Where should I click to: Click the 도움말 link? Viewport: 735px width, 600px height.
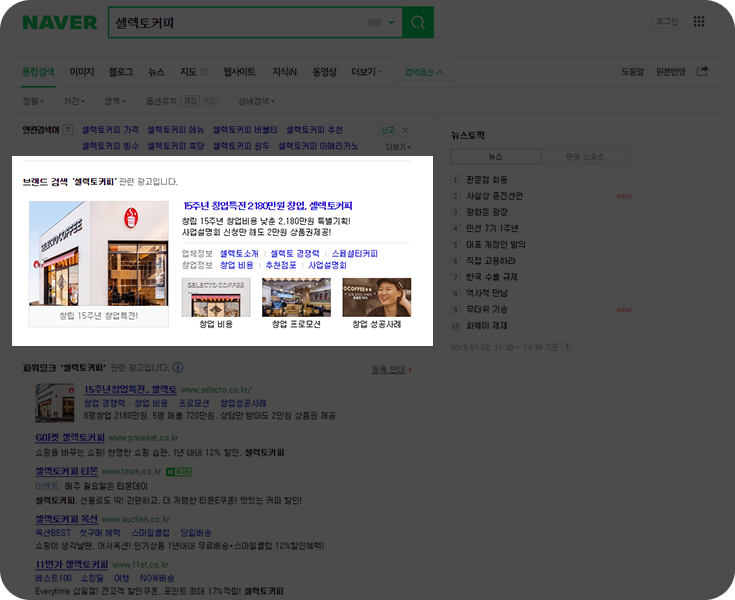[x=632, y=72]
